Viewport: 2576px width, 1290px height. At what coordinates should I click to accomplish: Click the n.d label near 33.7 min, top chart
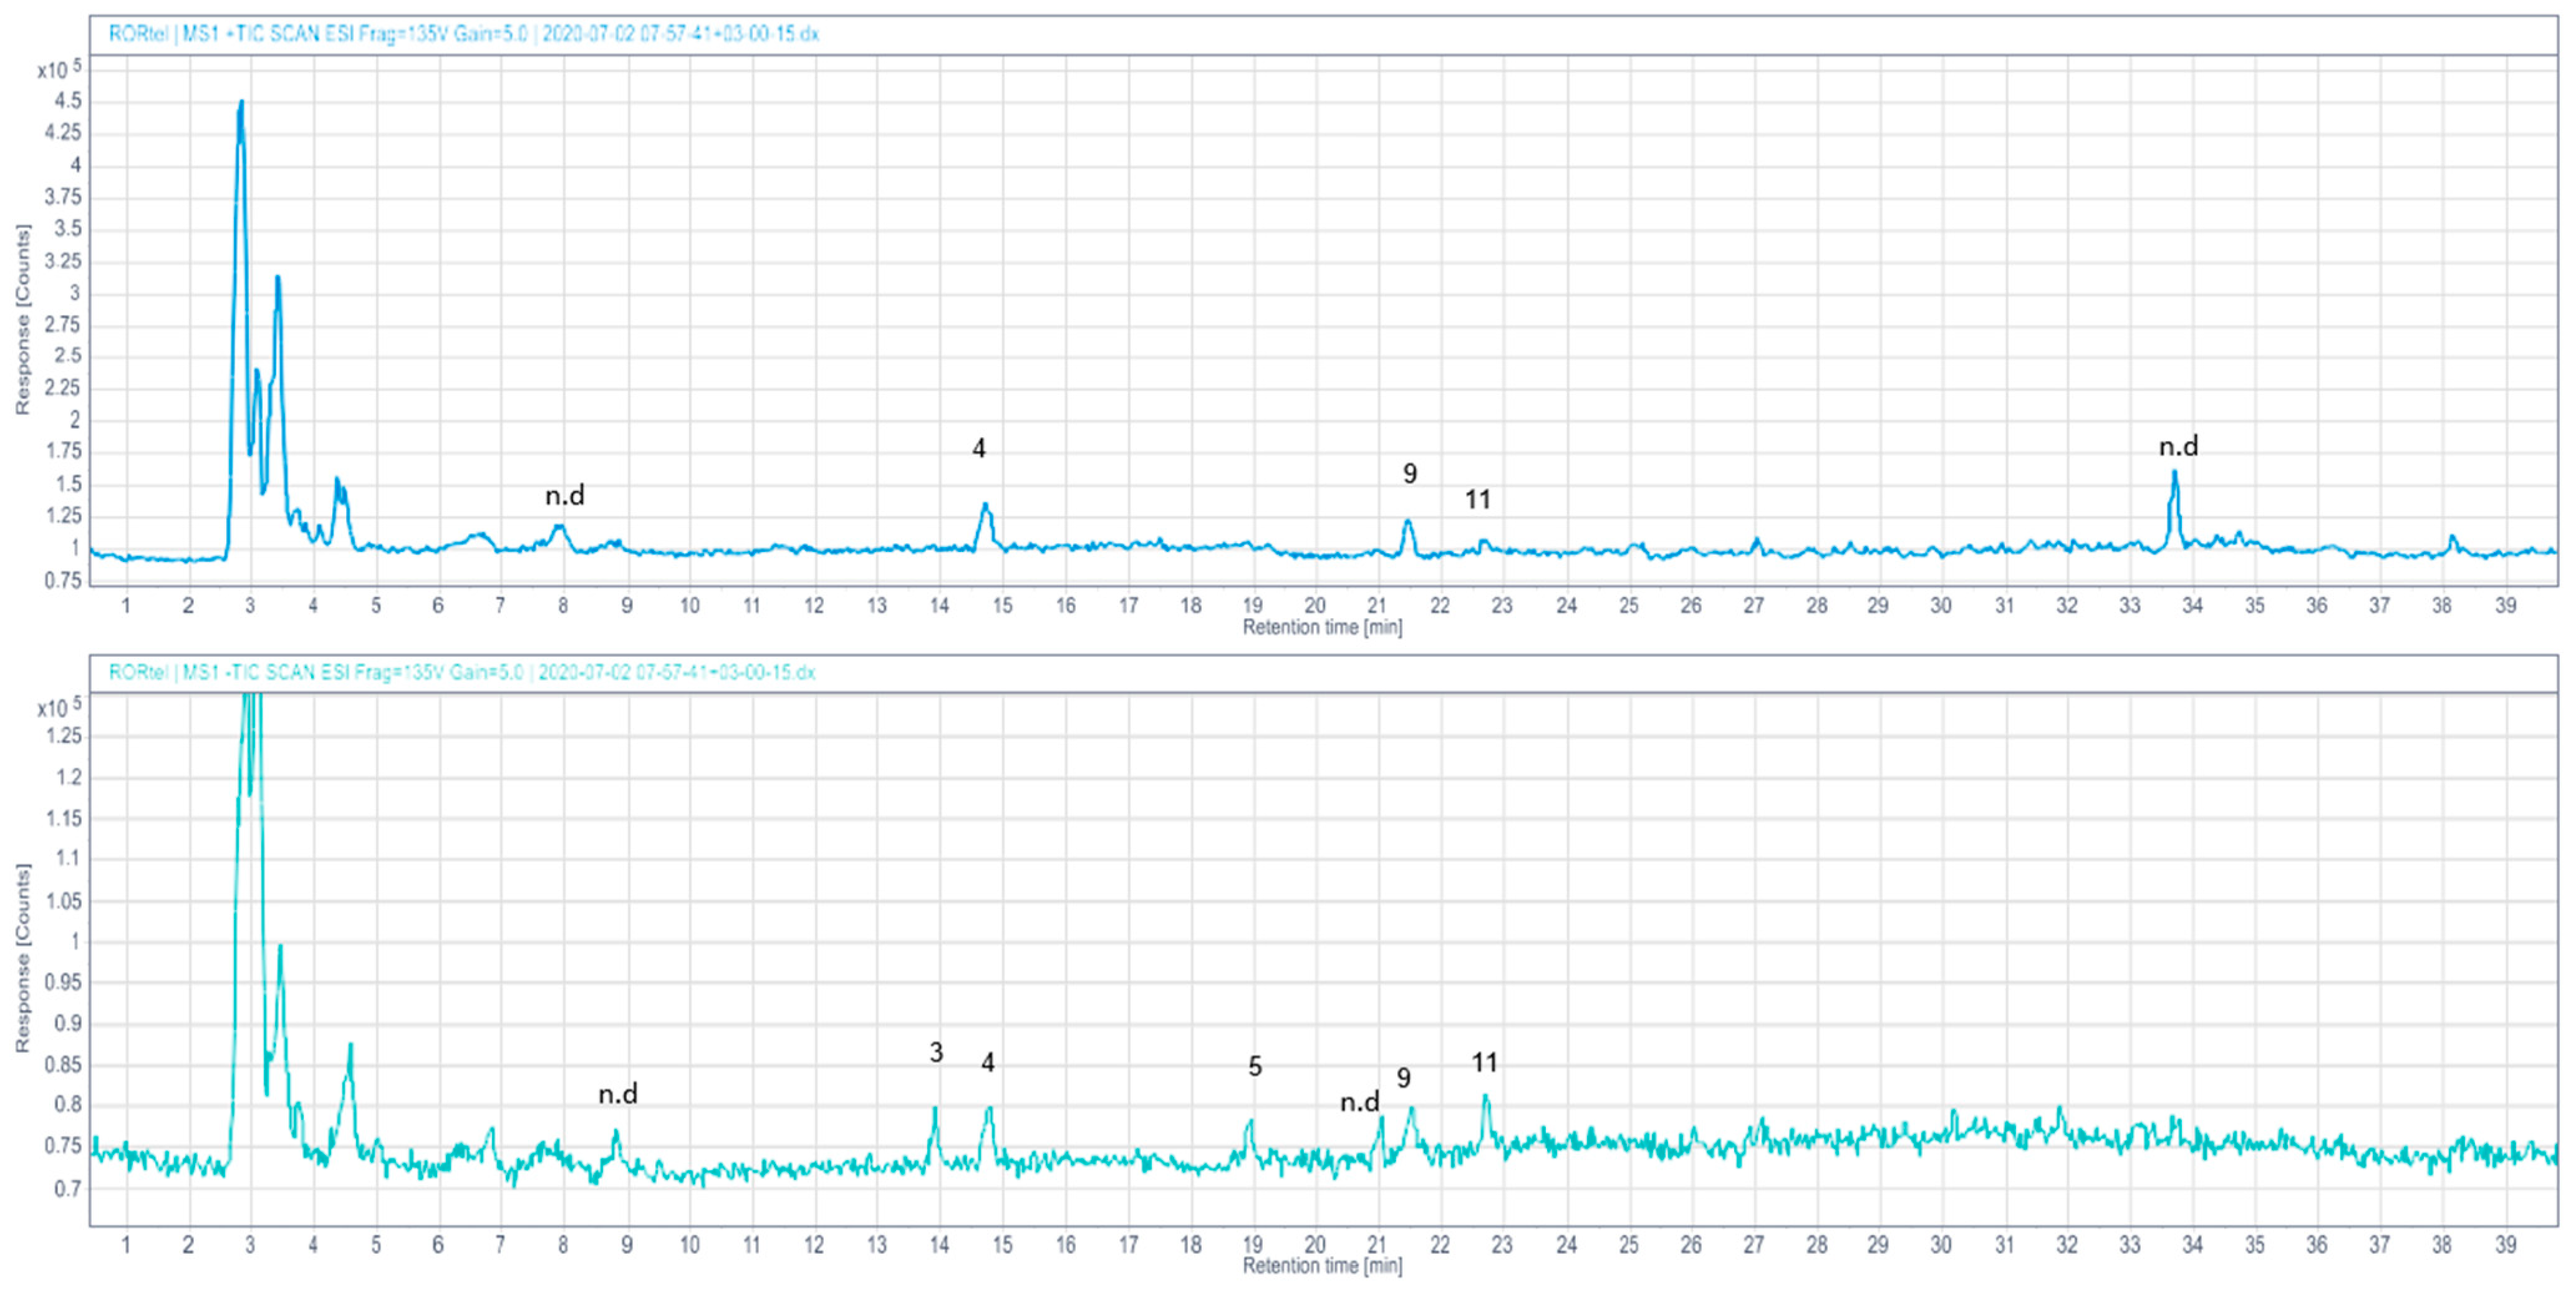[x=2178, y=447]
